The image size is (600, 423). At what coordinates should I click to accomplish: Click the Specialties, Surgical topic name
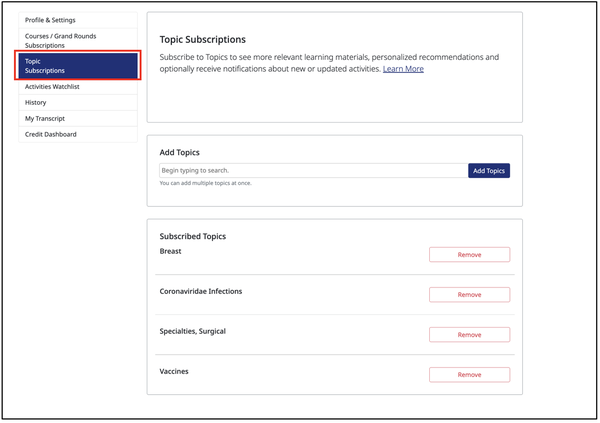(x=192, y=332)
